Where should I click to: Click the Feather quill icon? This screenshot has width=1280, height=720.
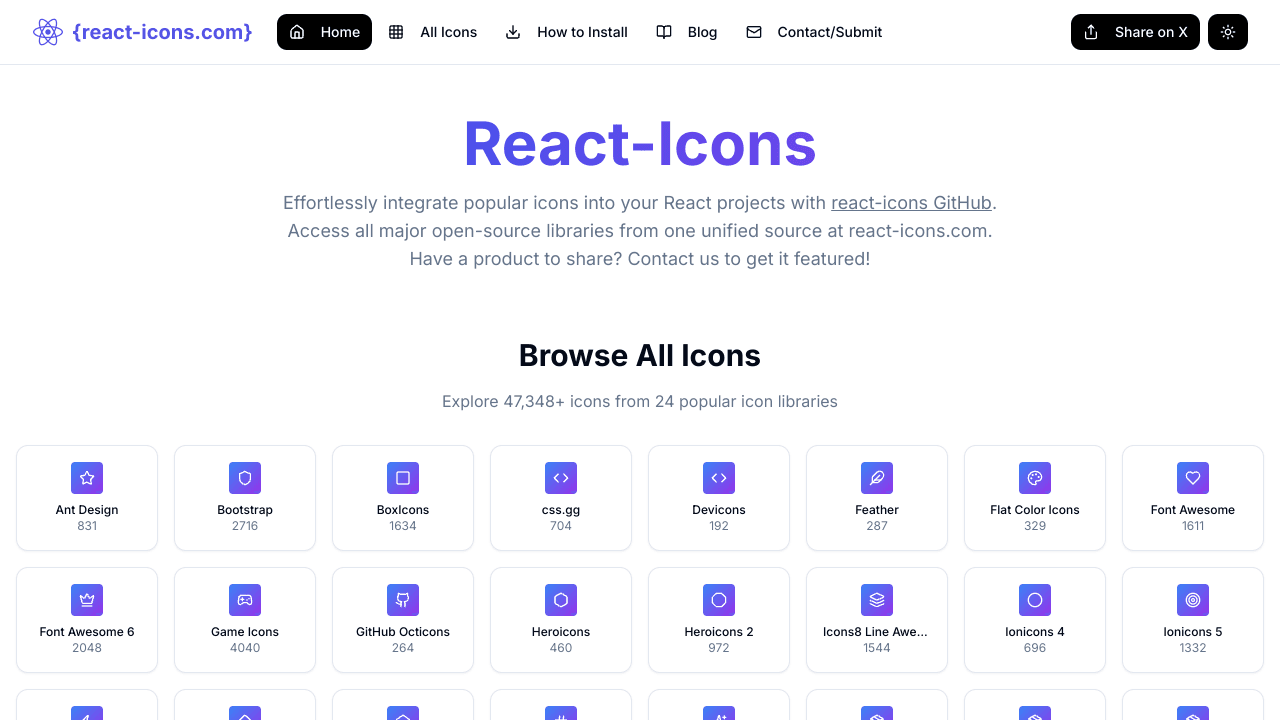pos(877,478)
